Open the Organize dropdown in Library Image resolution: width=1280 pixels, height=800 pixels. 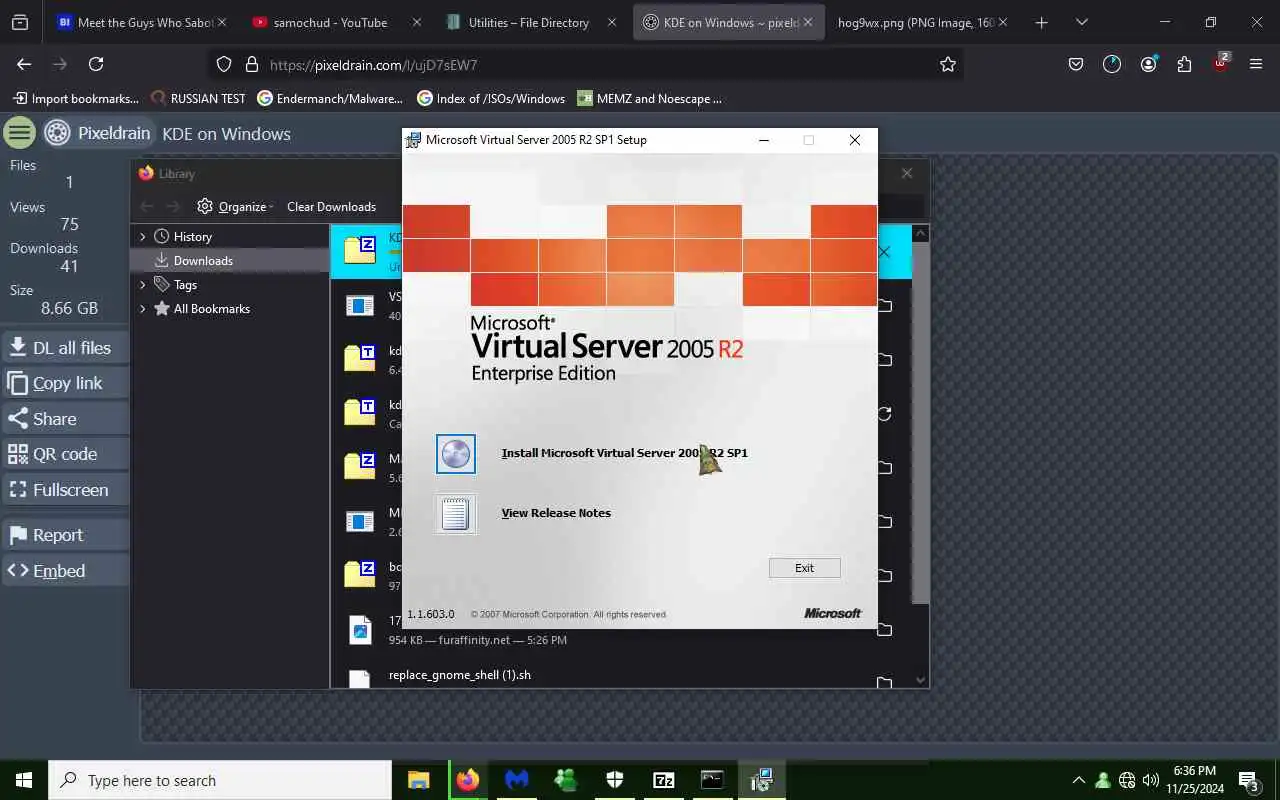[x=236, y=207]
